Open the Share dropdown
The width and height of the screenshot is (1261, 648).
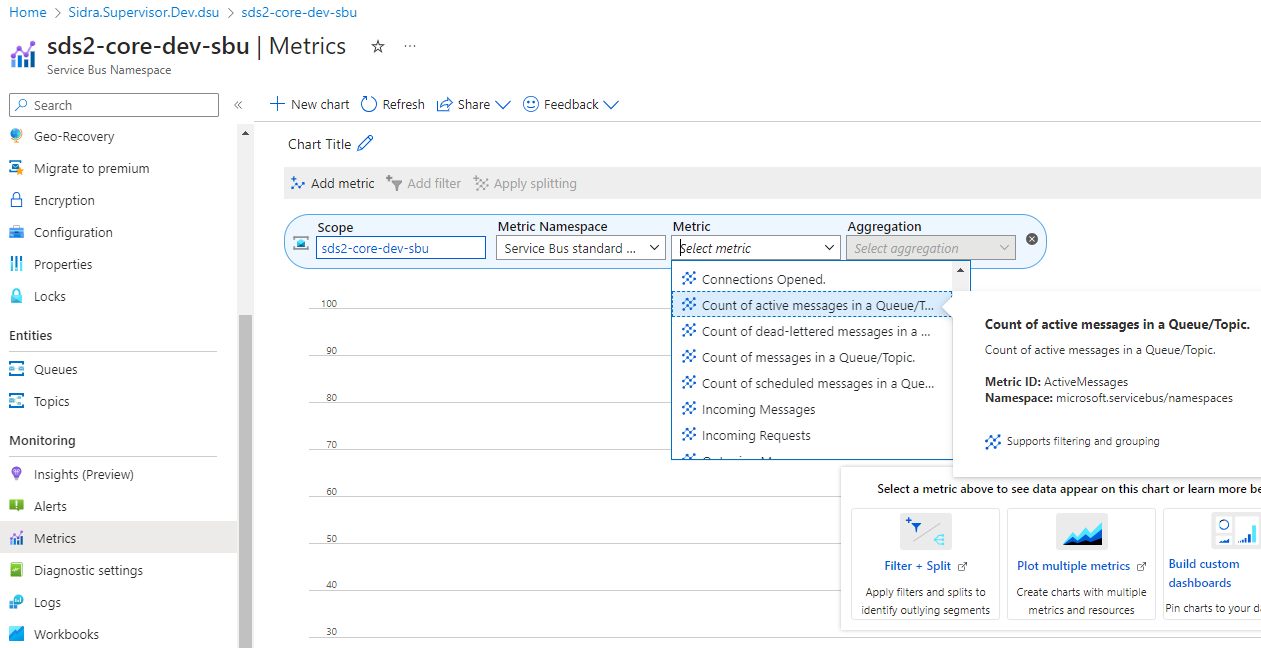[x=474, y=104]
